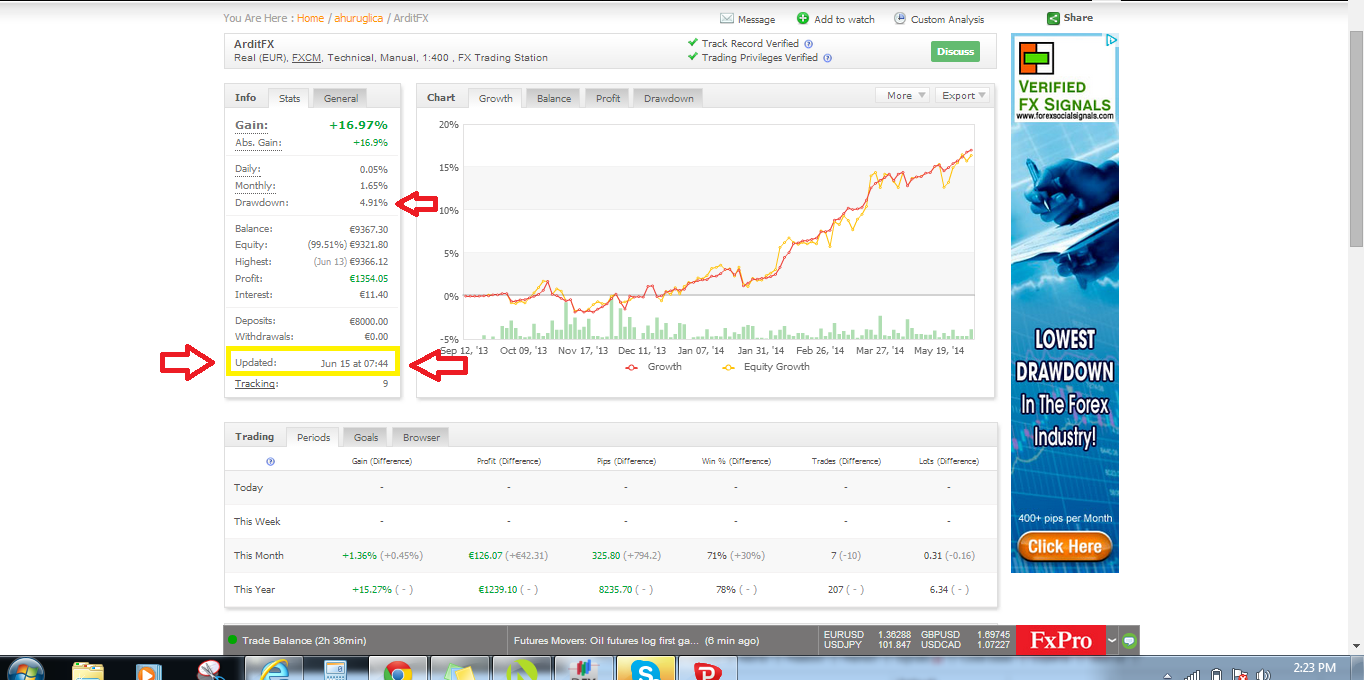Click the taskbar clock showing 2:23 PM
The height and width of the screenshot is (680, 1364).
1314,668
